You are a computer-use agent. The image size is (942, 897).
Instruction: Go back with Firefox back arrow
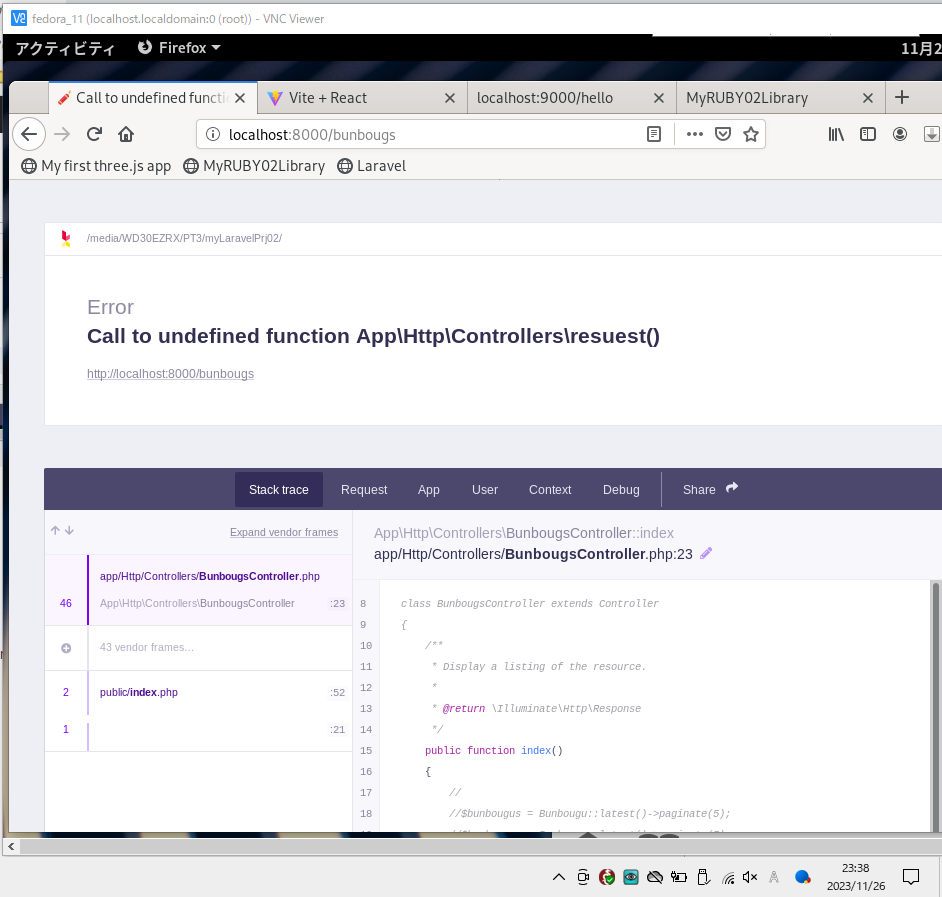point(29,134)
